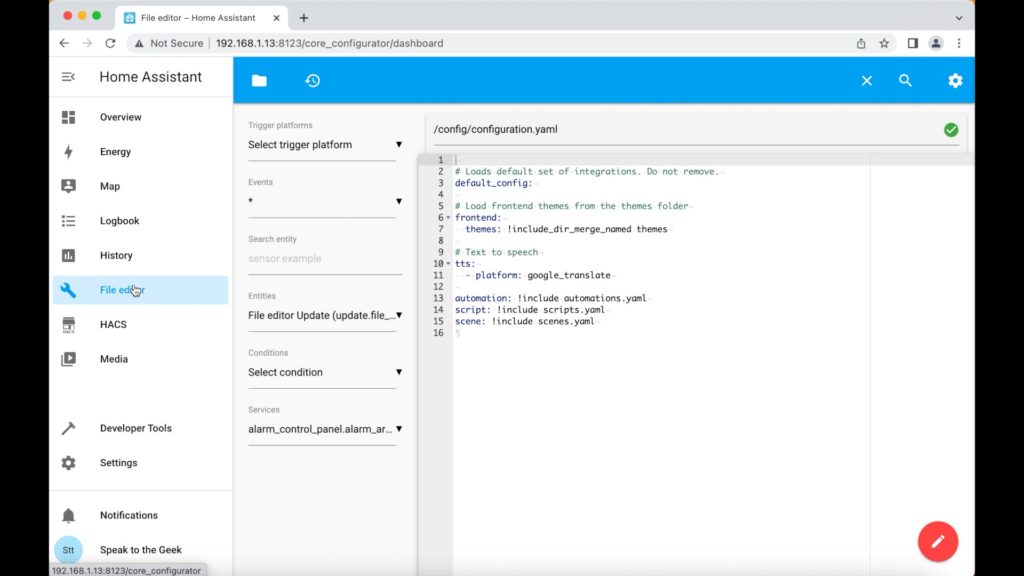This screenshot has width=1024, height=576.
Task: Click the scene: !include scenes.yaml line
Action: click(524, 321)
